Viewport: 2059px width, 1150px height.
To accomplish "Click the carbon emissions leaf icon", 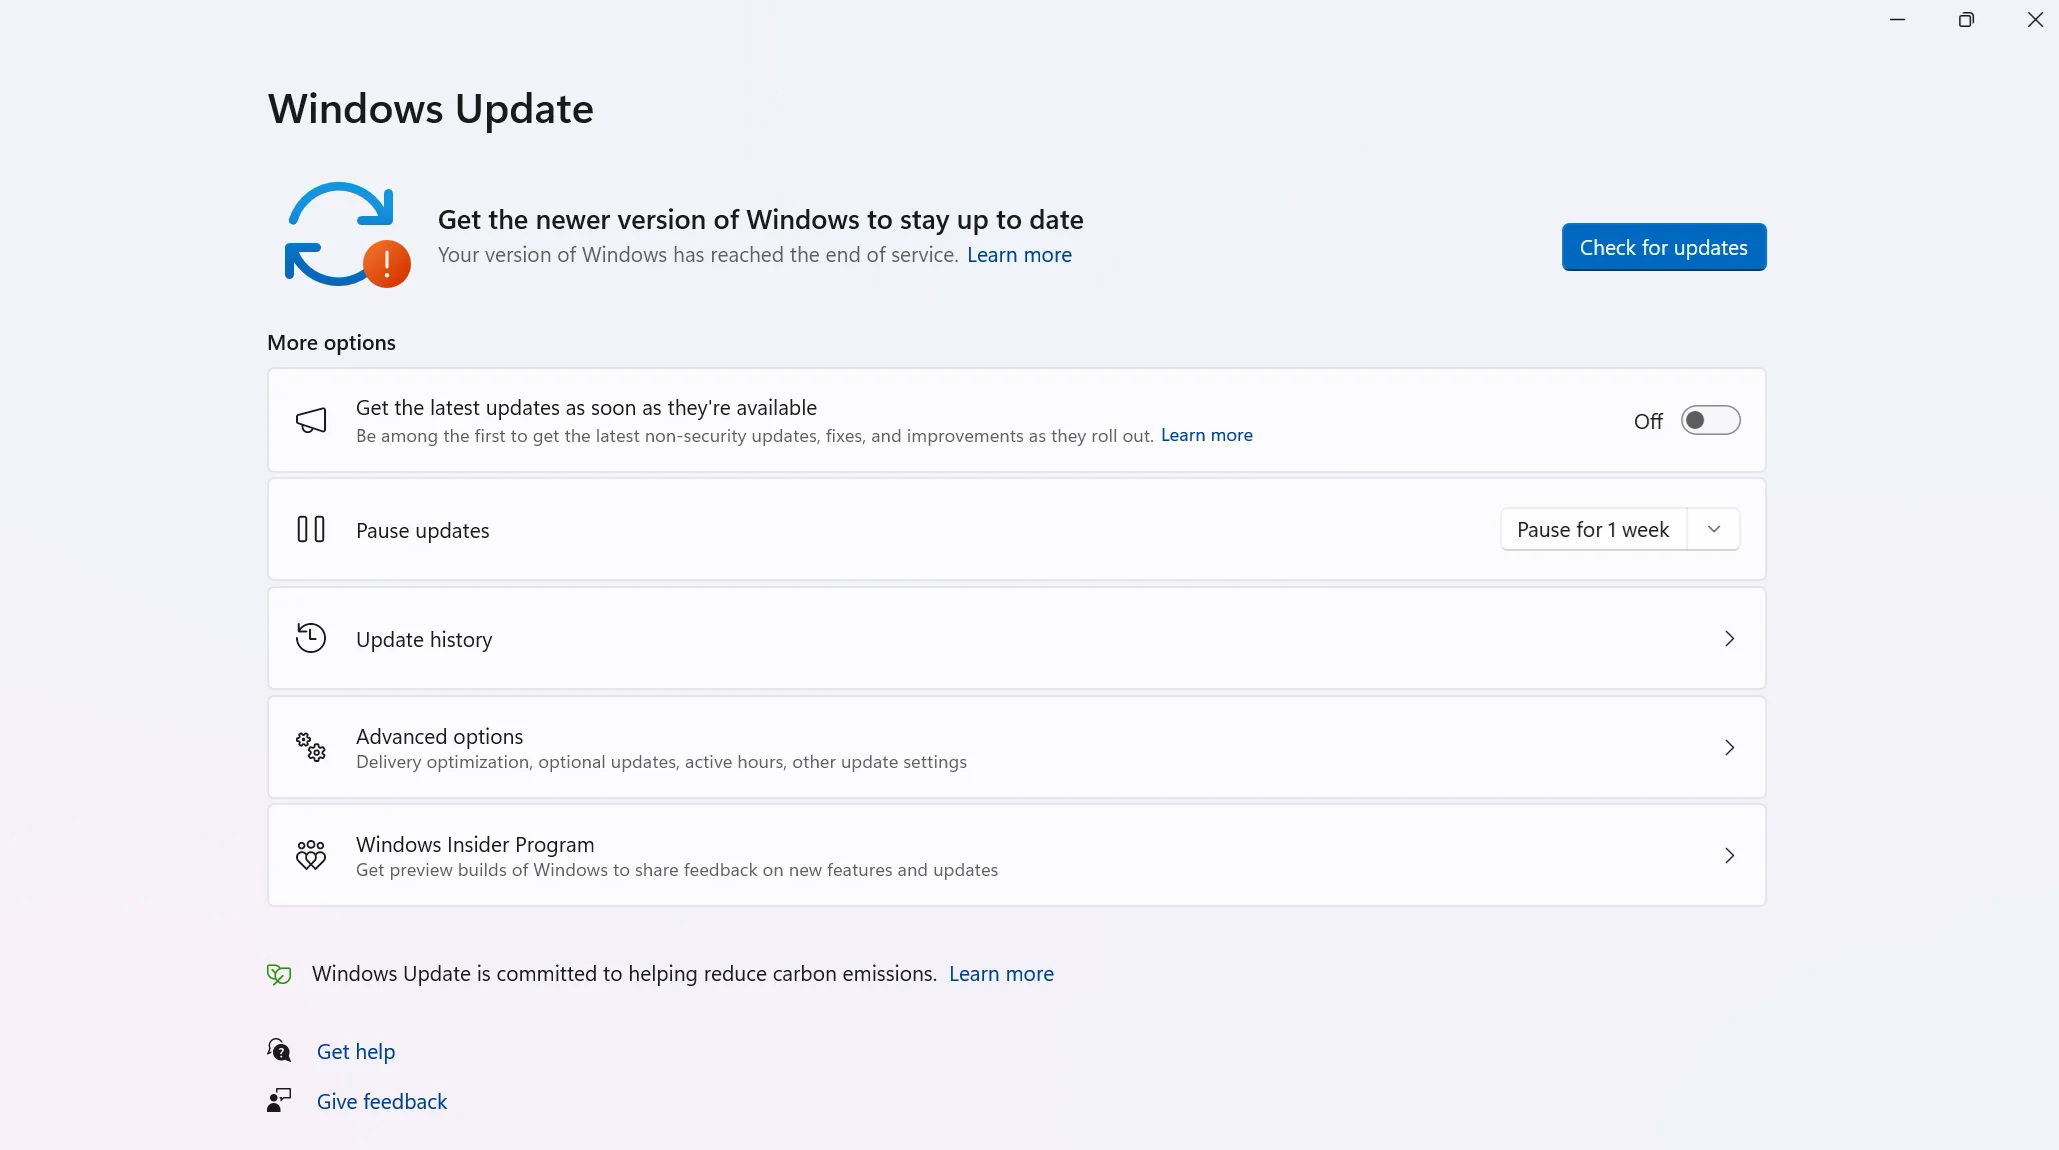I will pos(279,973).
